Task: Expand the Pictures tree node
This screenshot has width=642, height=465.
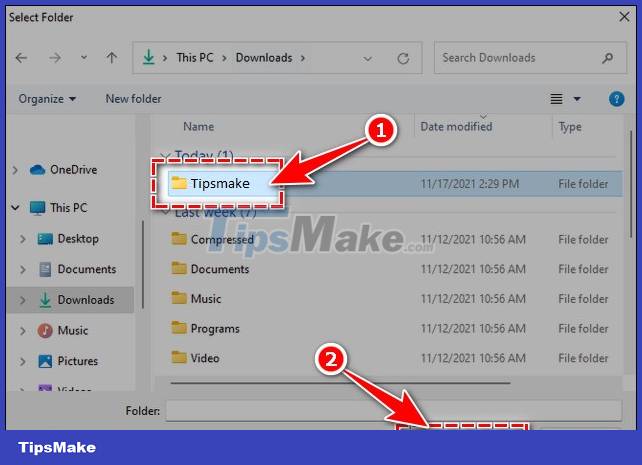Action: [23, 361]
